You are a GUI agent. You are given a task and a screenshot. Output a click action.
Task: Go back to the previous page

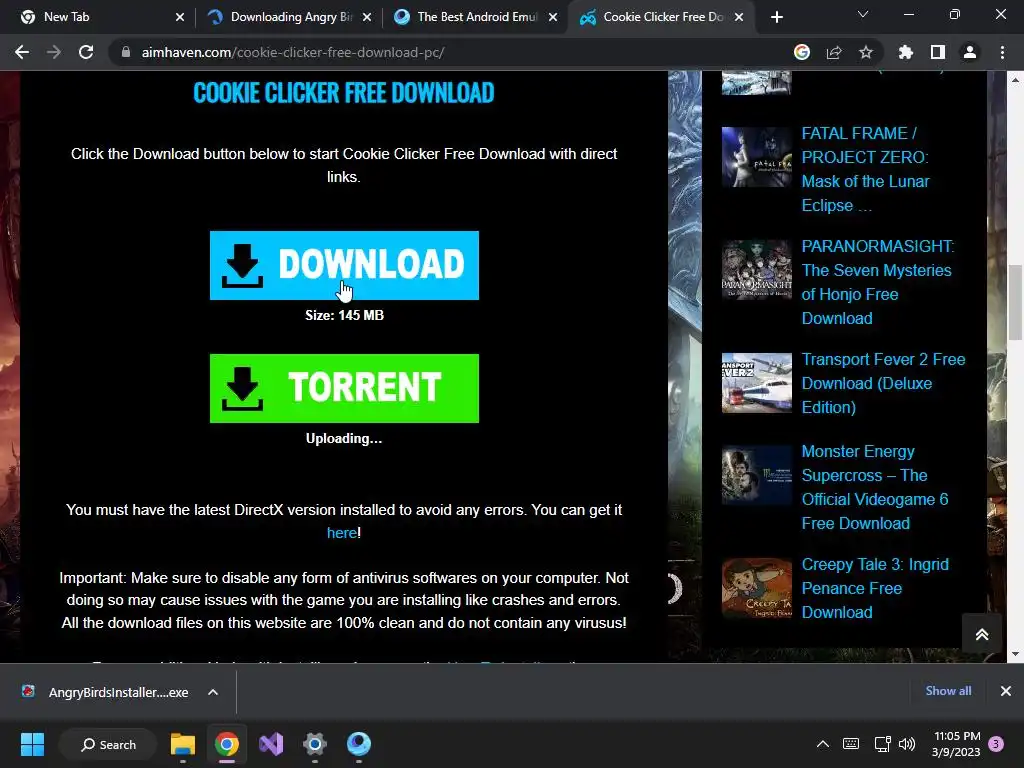point(22,52)
